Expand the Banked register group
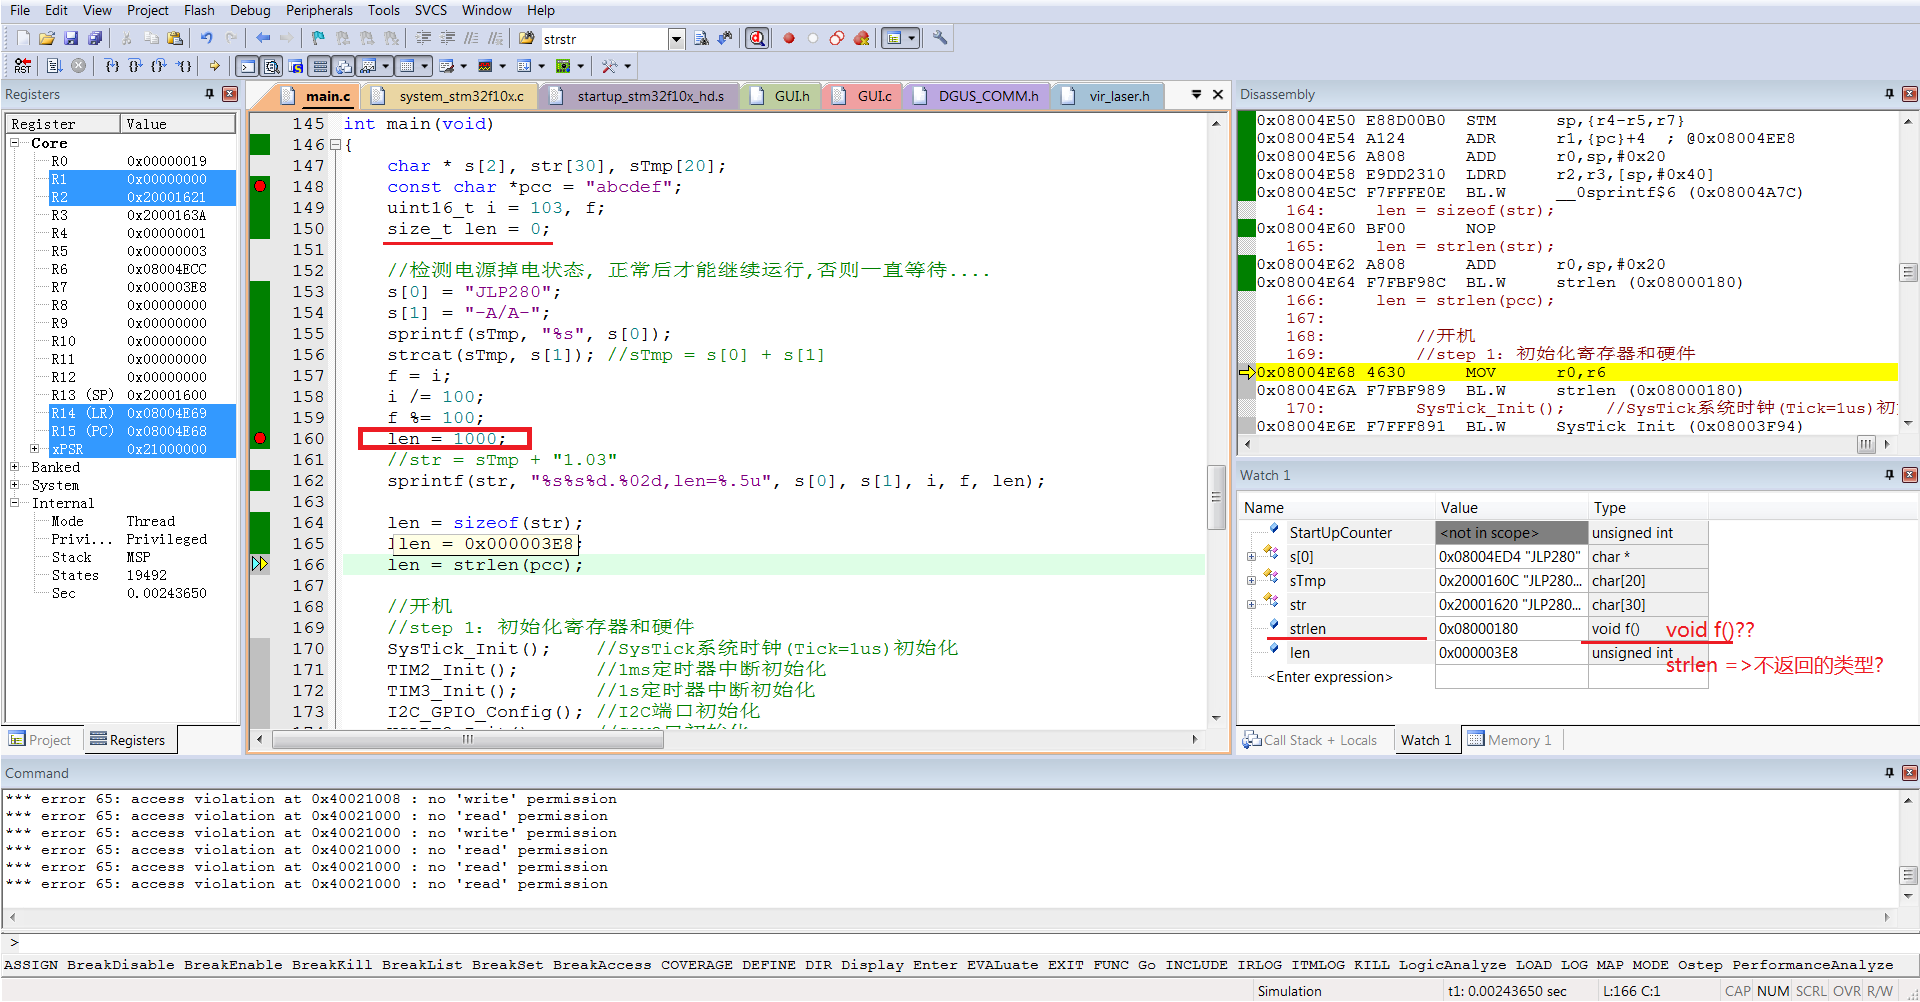 click(x=15, y=467)
